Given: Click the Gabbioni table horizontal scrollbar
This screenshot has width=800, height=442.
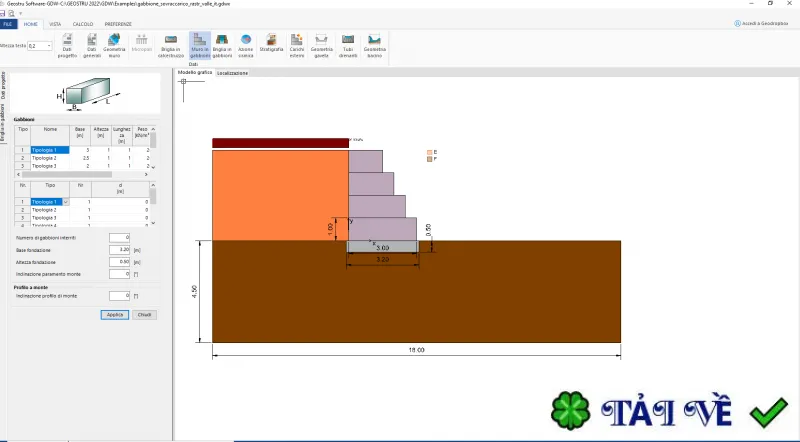Looking at the screenshot, I should [x=82, y=175].
